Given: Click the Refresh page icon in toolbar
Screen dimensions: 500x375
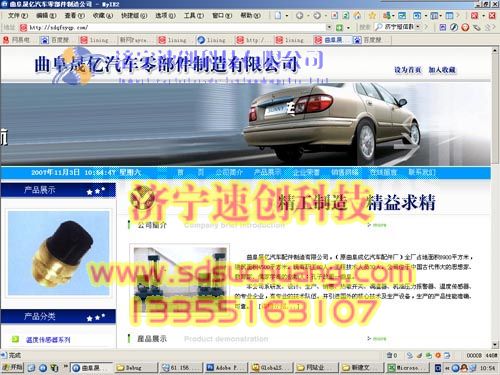Looking at the screenshot, I should [346, 16].
